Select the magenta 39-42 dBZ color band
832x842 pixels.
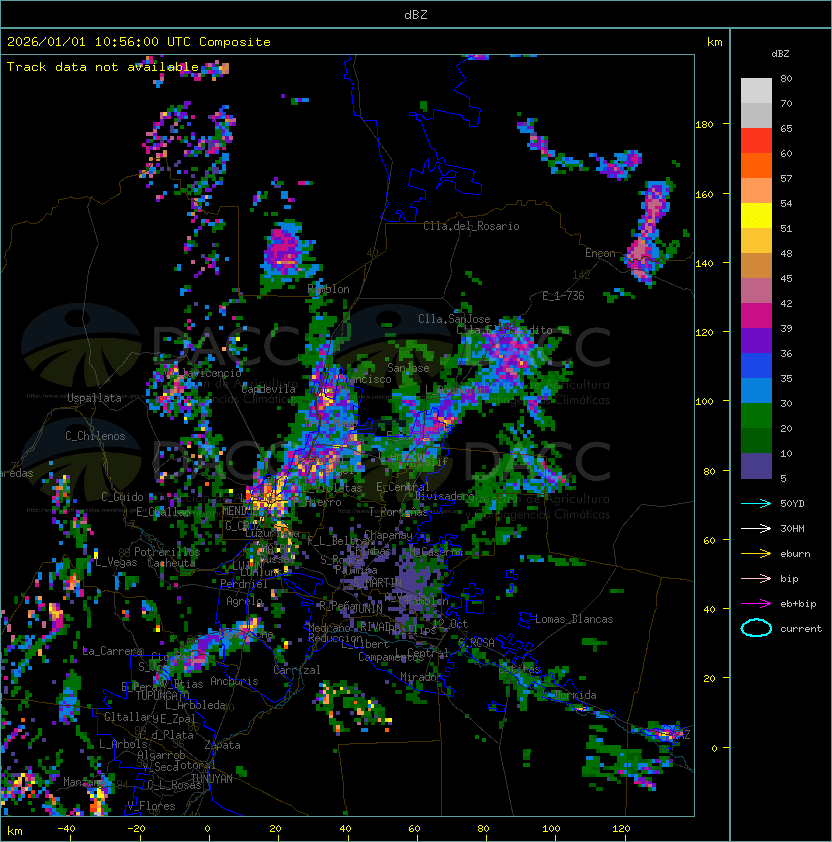[756, 316]
